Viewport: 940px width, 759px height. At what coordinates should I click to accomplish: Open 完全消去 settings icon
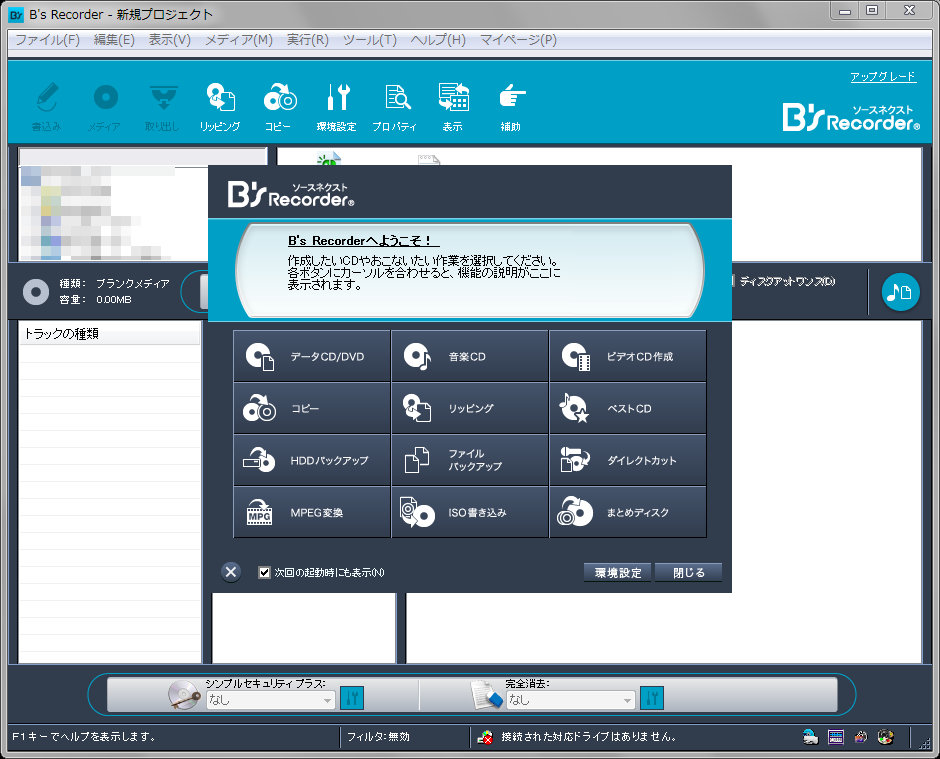point(652,698)
